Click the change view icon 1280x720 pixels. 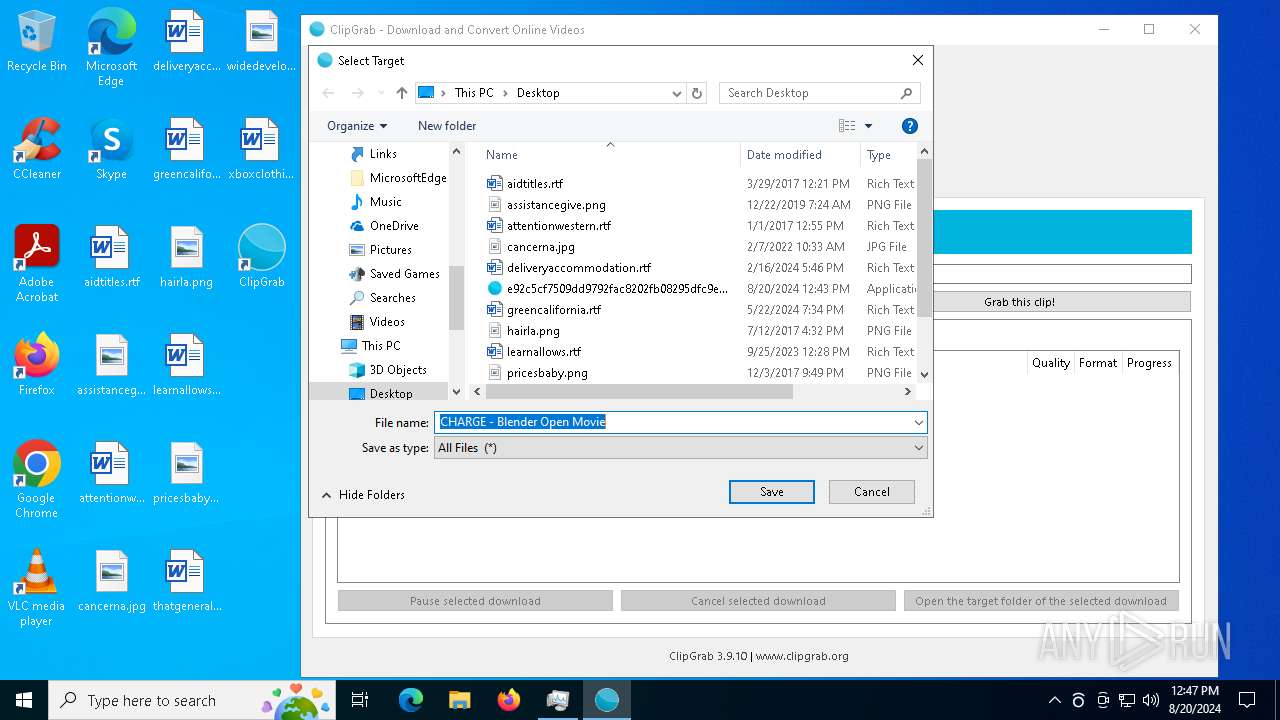[x=847, y=126]
